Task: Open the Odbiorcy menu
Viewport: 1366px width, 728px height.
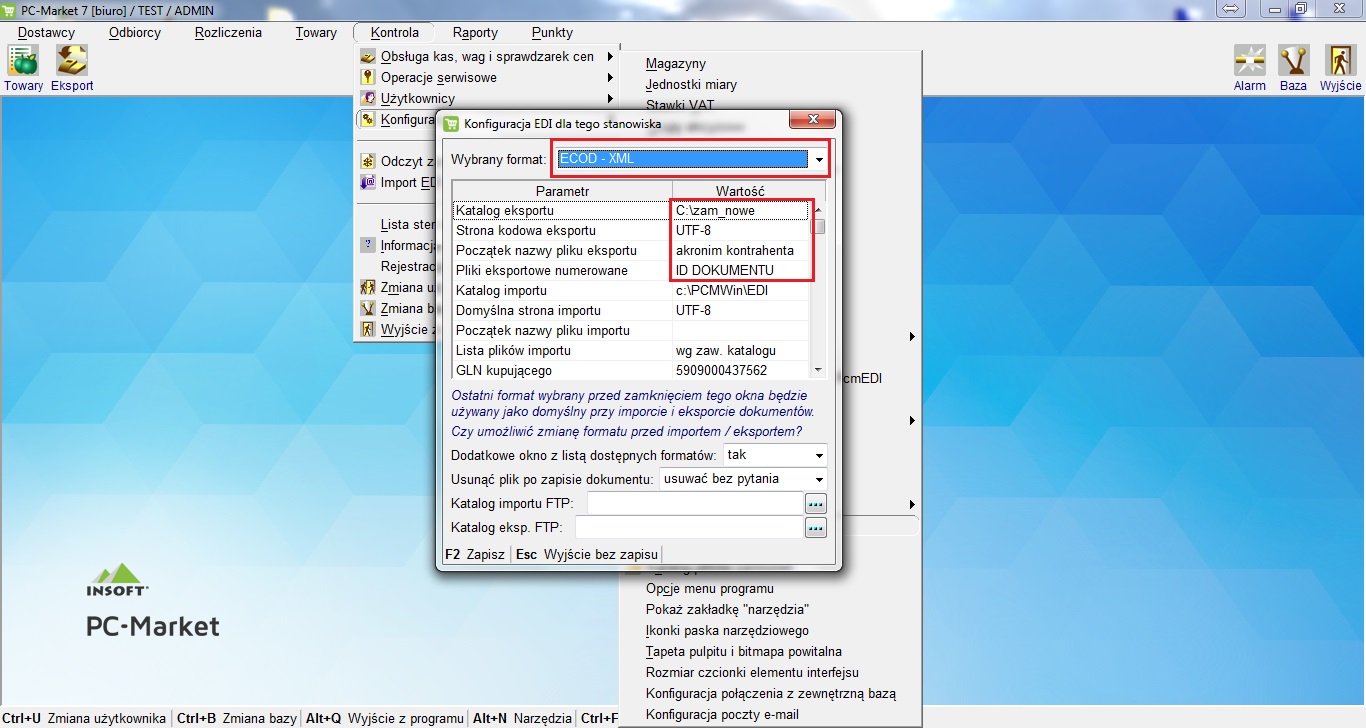Action: [135, 32]
